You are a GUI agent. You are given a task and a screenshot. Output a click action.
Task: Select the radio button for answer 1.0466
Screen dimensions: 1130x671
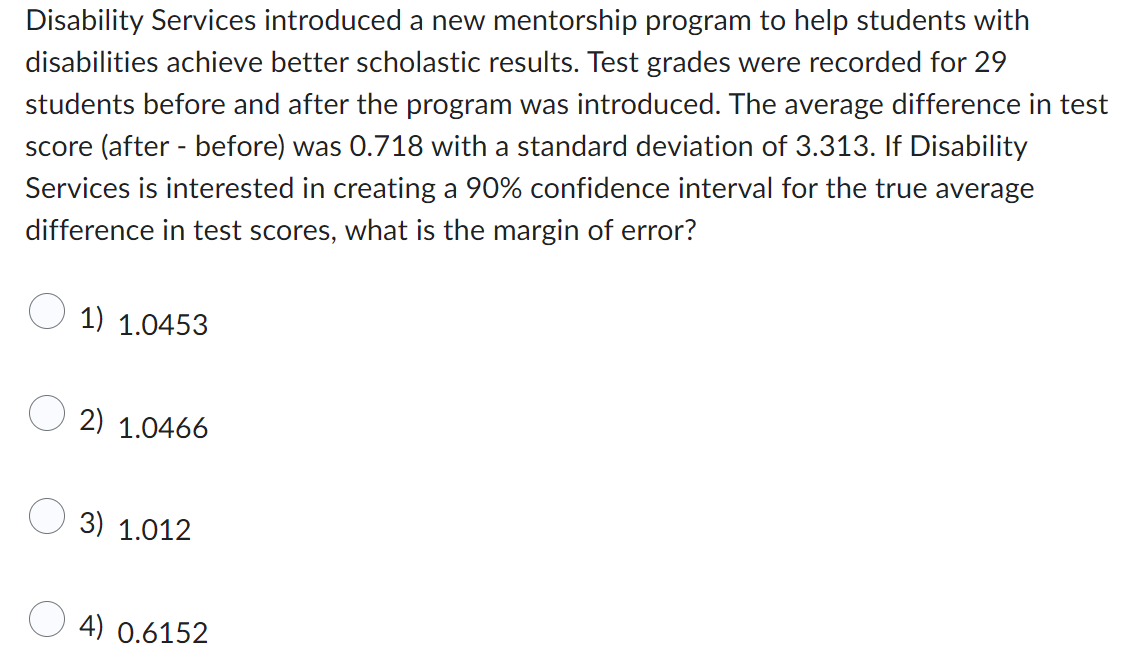(x=45, y=416)
